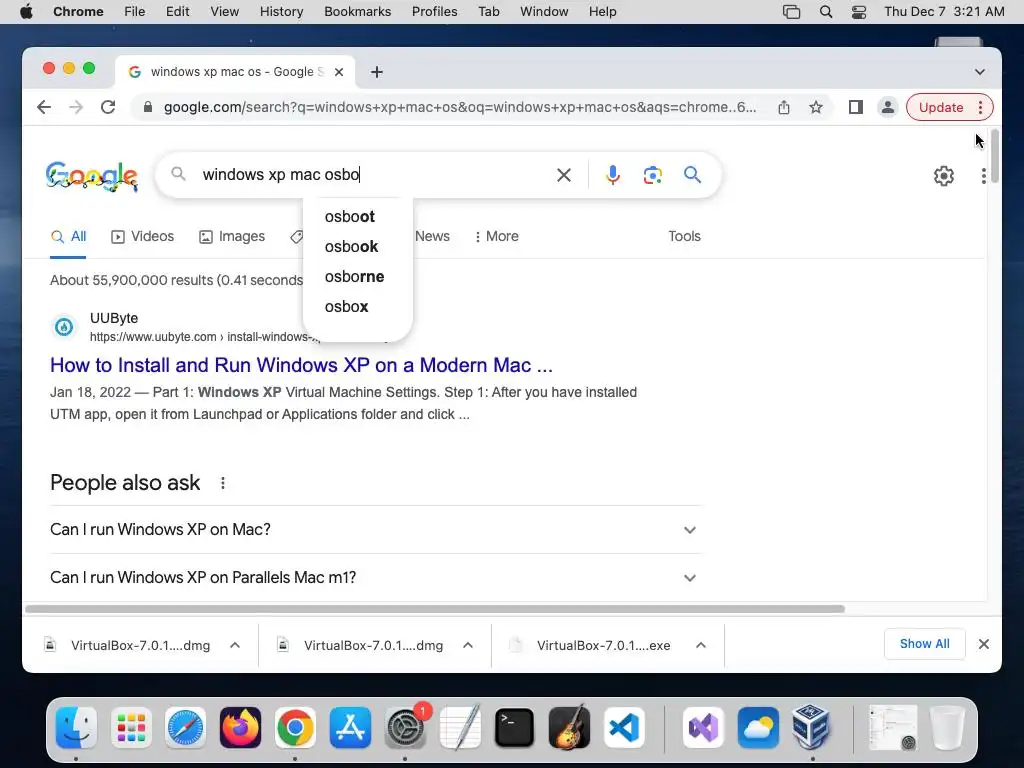The height and width of the screenshot is (768, 1024).
Task: Open the Chrome profile avatar
Action: pos(888,107)
